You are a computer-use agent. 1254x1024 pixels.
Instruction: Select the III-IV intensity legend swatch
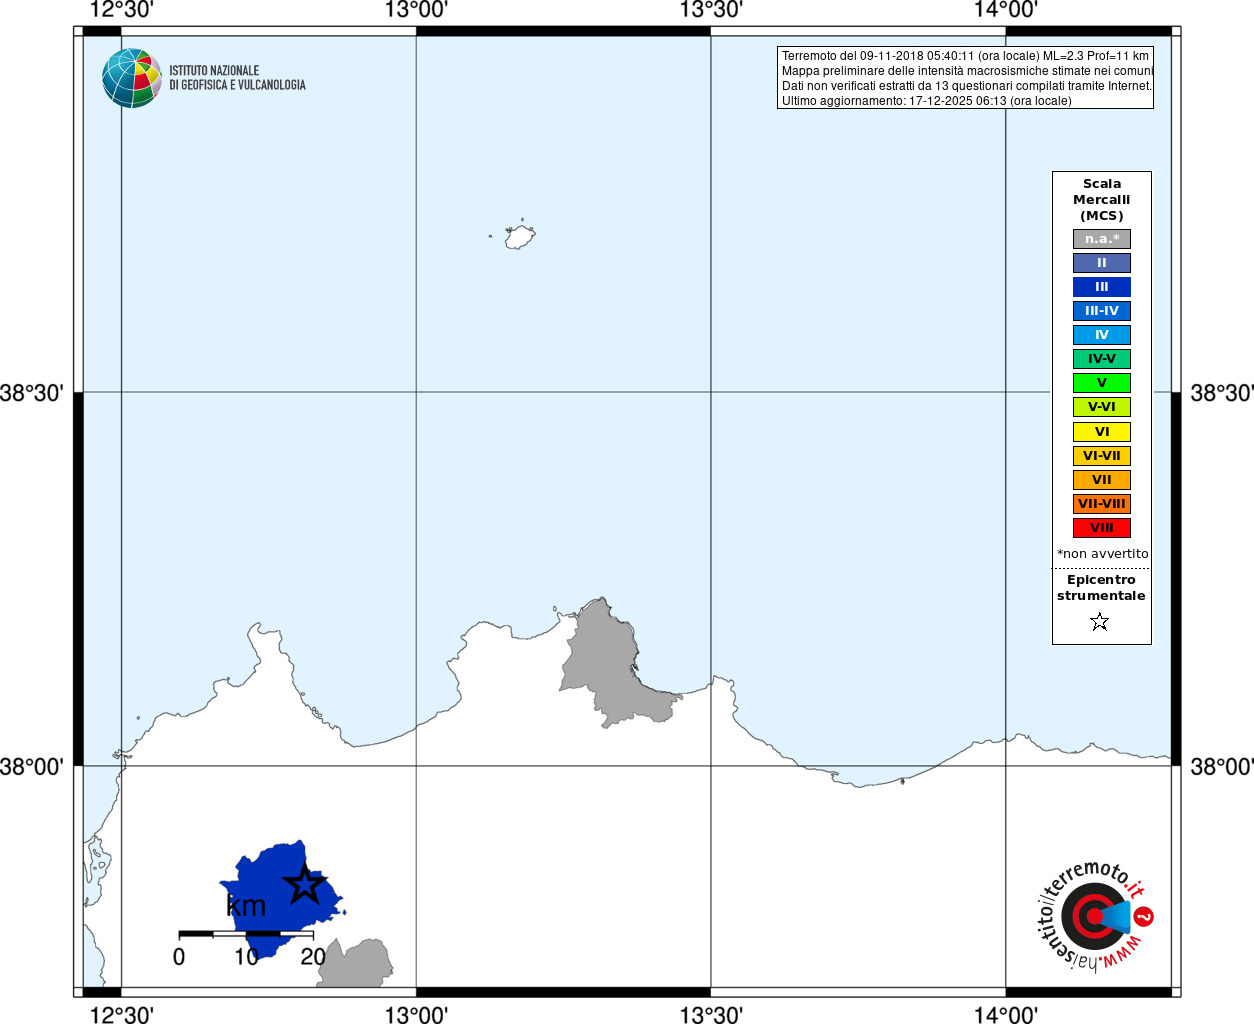(1102, 311)
